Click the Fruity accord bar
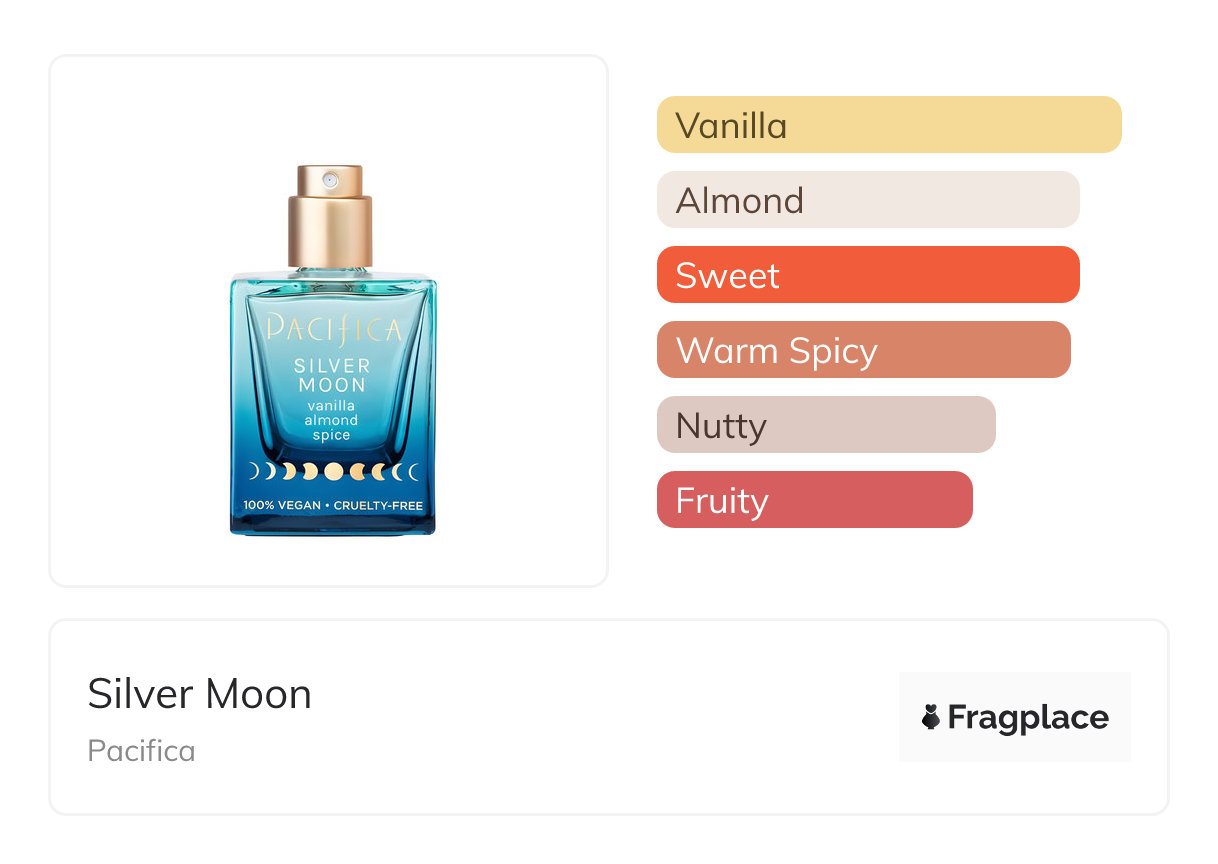Image resolution: width=1218 pixels, height=864 pixels. [815, 500]
